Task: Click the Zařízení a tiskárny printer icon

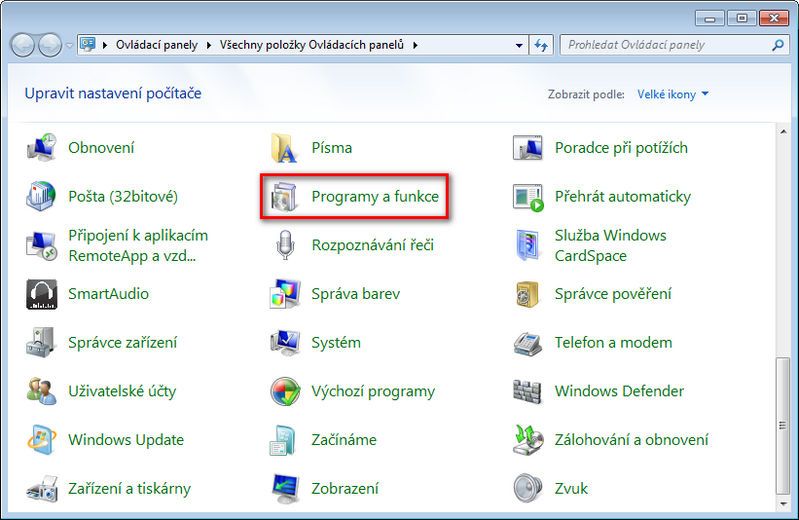Action: 41,489
